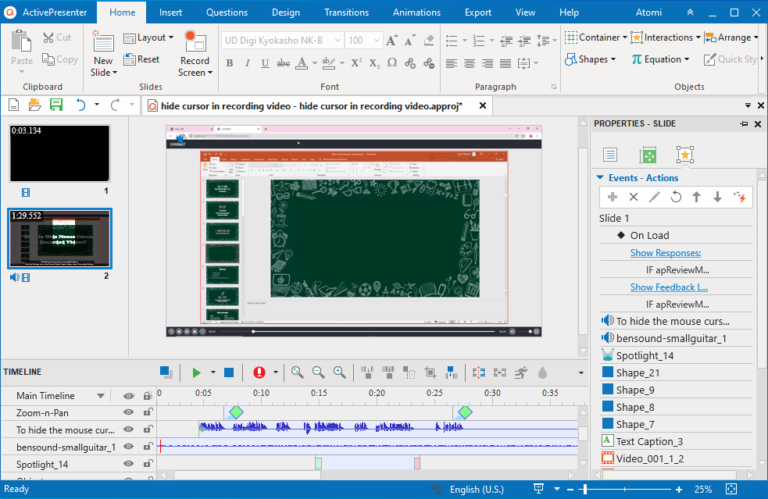Hide the Spotlight_14 track
This screenshot has height=499, width=768.
point(128,464)
